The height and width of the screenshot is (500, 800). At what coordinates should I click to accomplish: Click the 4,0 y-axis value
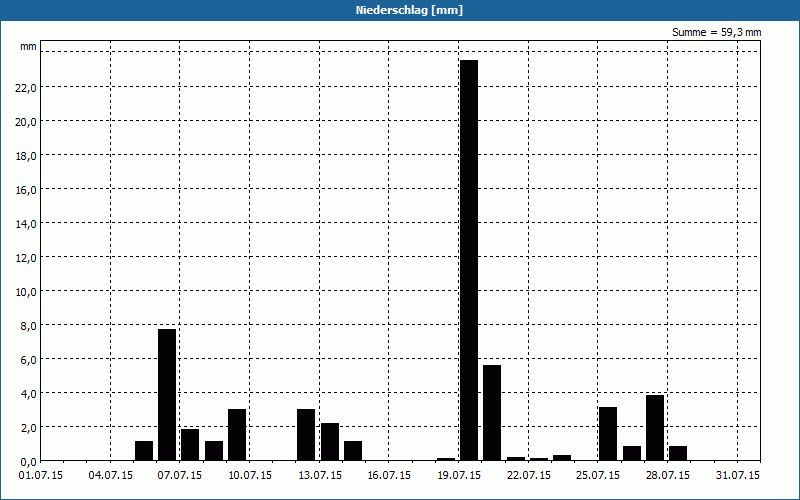point(28,393)
